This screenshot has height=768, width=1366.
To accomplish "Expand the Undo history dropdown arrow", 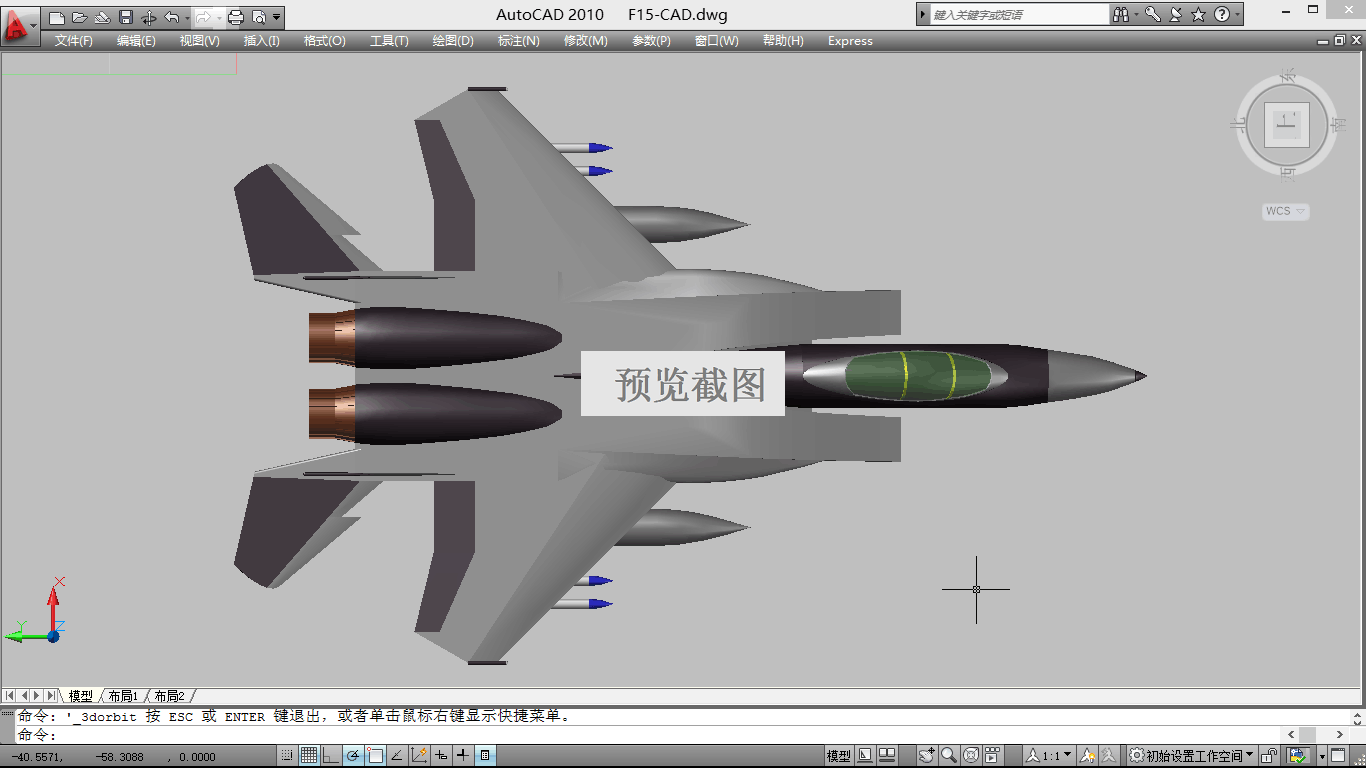I will (186, 18).
